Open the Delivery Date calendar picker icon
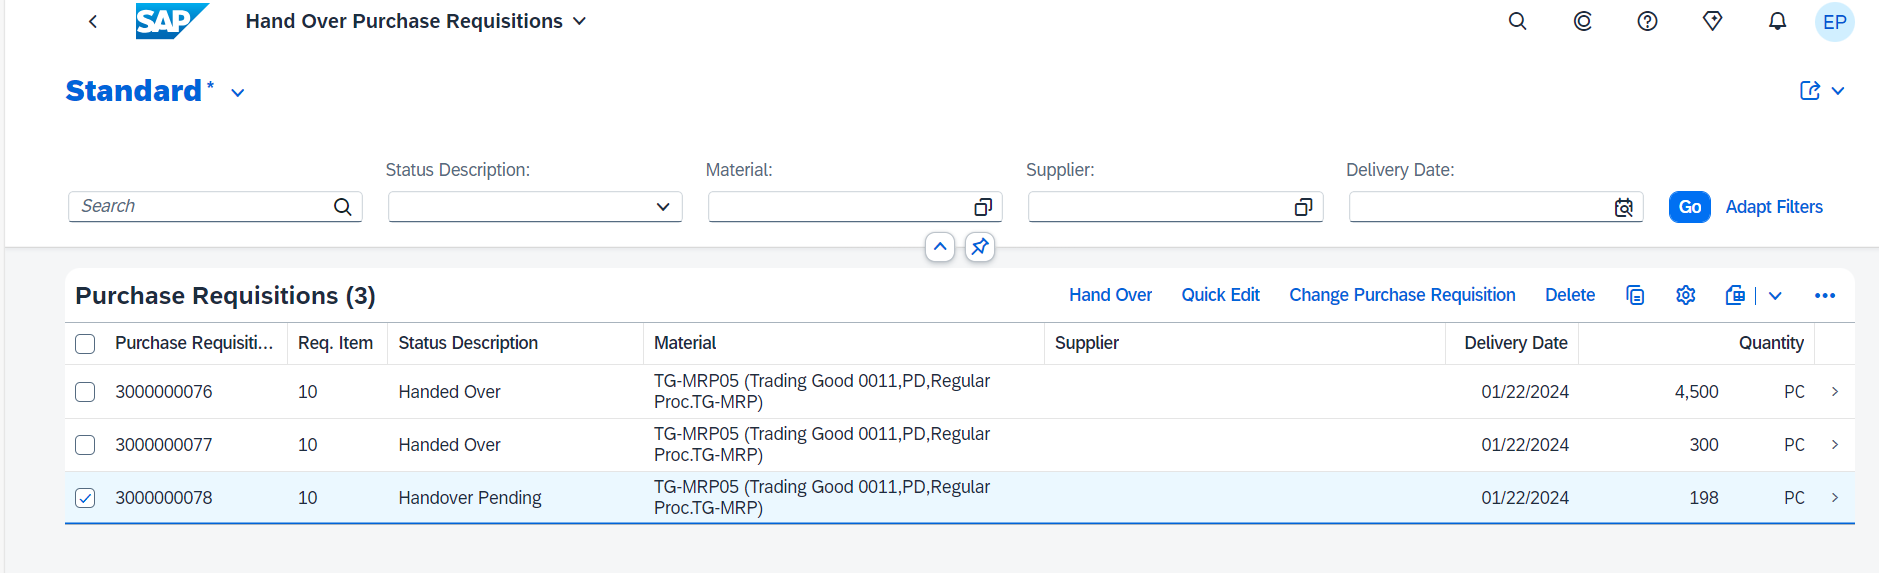The height and width of the screenshot is (573, 1879). click(x=1624, y=207)
